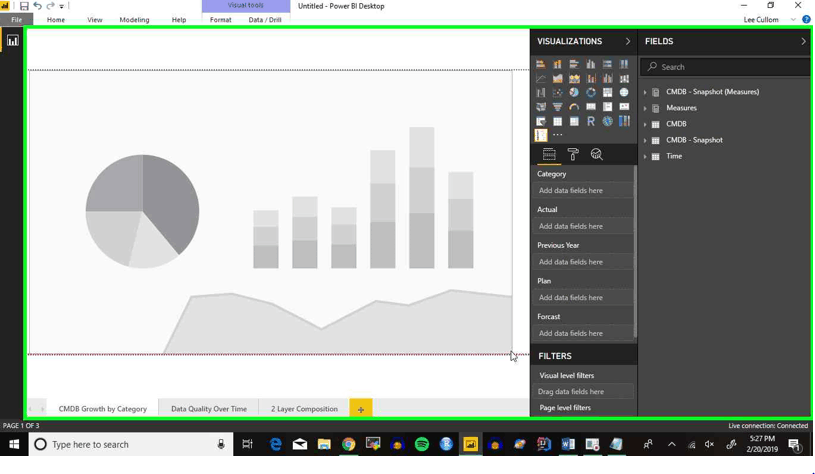Viewport: 815px width, 474px height.
Task: Open the View ribbon tab
Action: point(95,20)
